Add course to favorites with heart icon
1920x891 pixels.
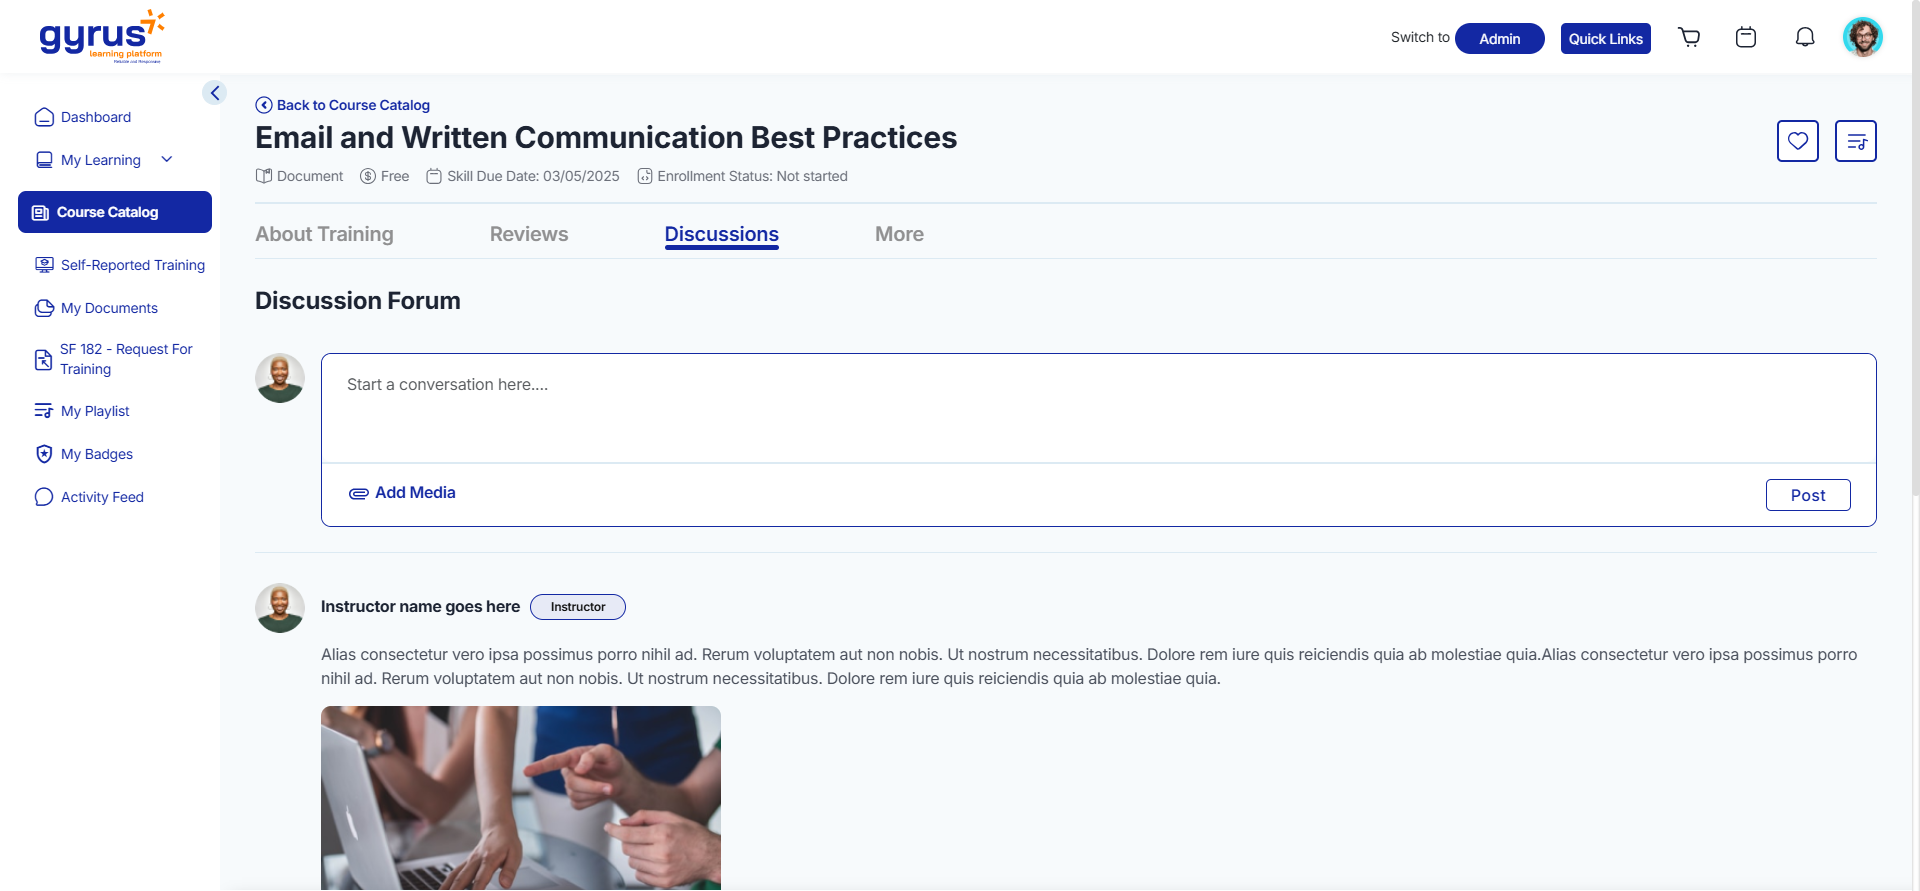[1797, 141]
